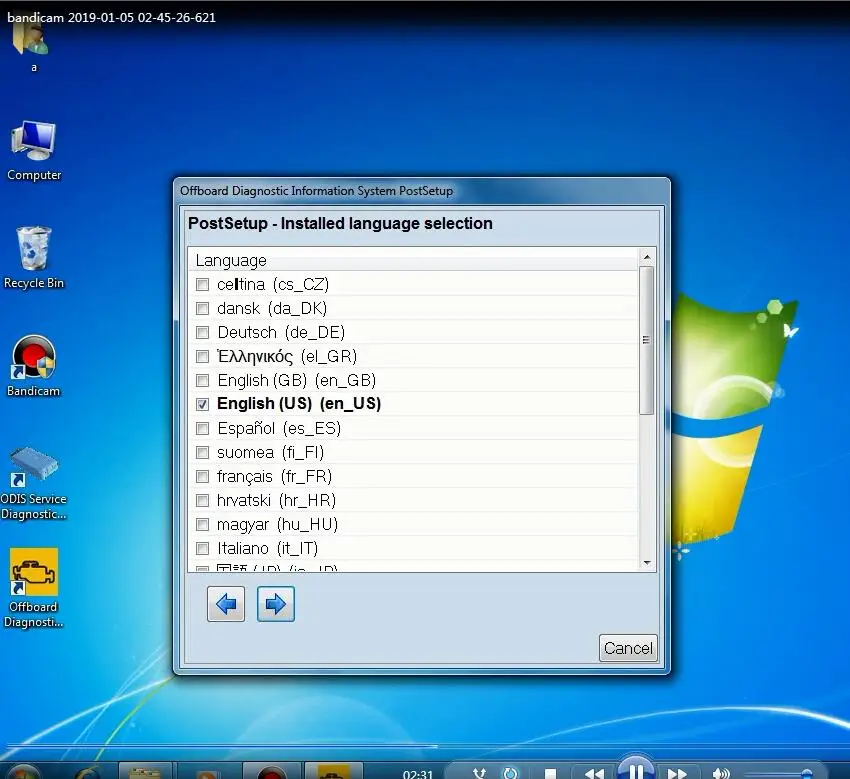850x779 pixels.
Task: Mute the player volume speaker icon
Action: point(720,774)
